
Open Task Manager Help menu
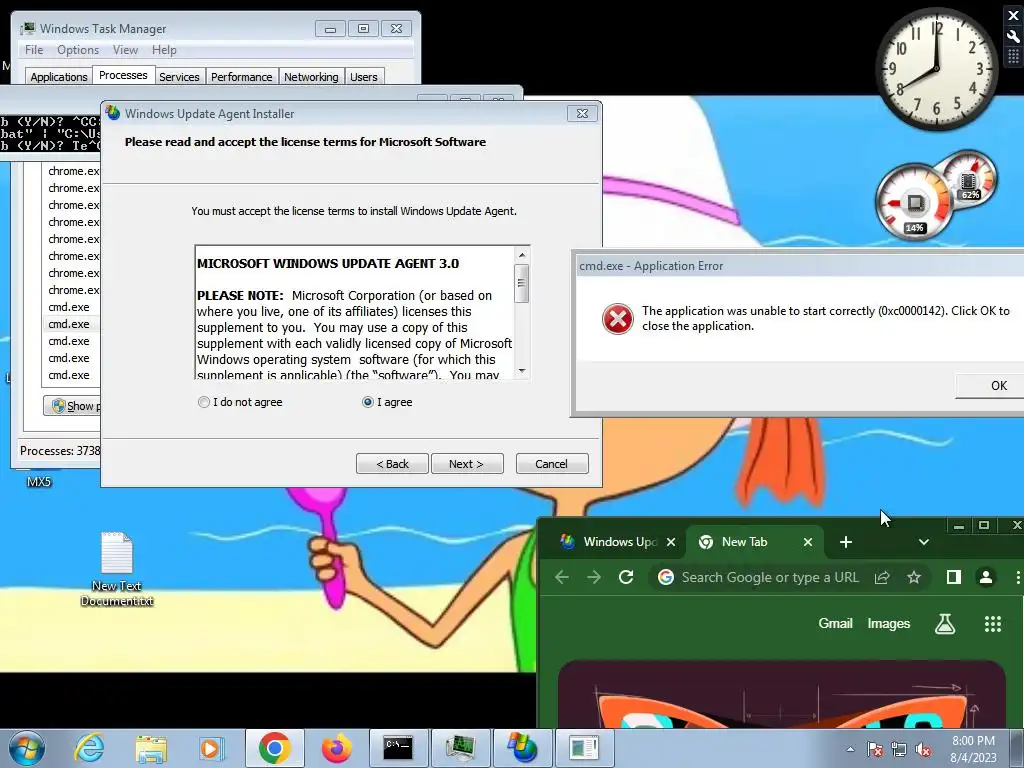pos(164,50)
